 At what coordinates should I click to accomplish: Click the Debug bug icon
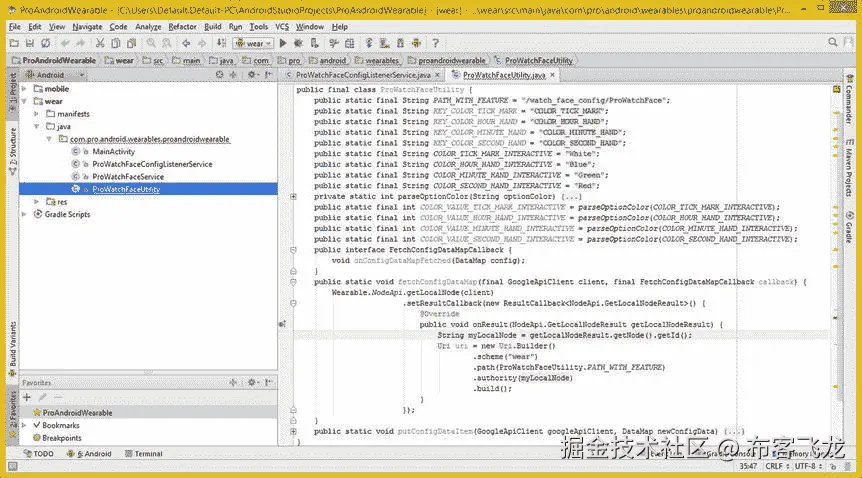299,43
